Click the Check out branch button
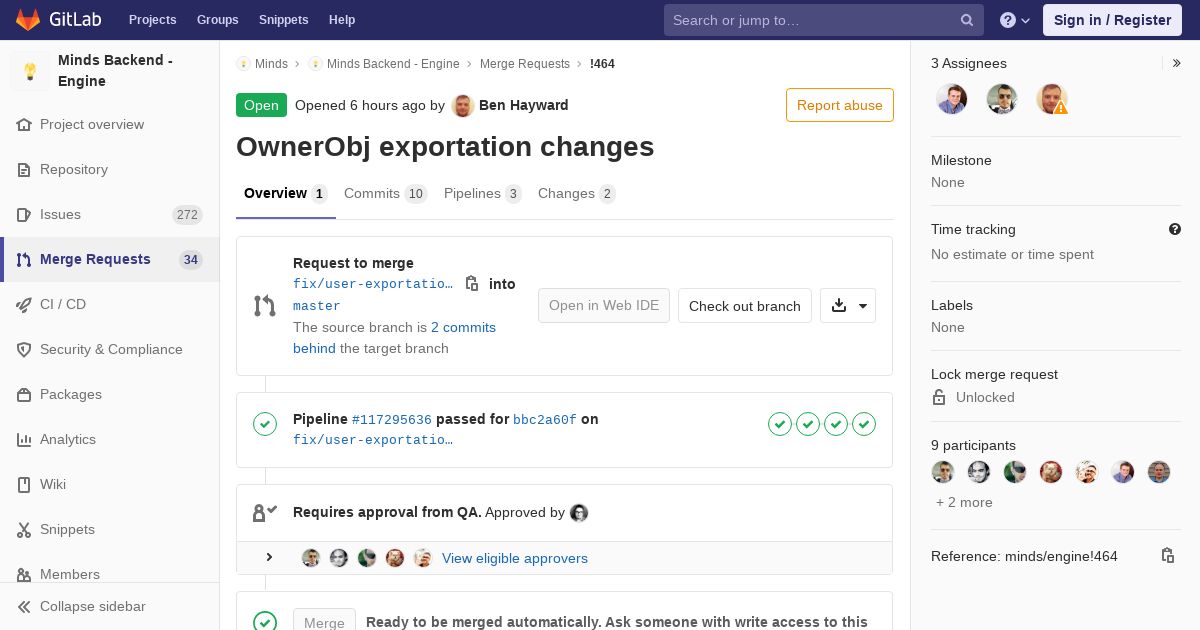The width and height of the screenshot is (1200, 630). point(745,306)
